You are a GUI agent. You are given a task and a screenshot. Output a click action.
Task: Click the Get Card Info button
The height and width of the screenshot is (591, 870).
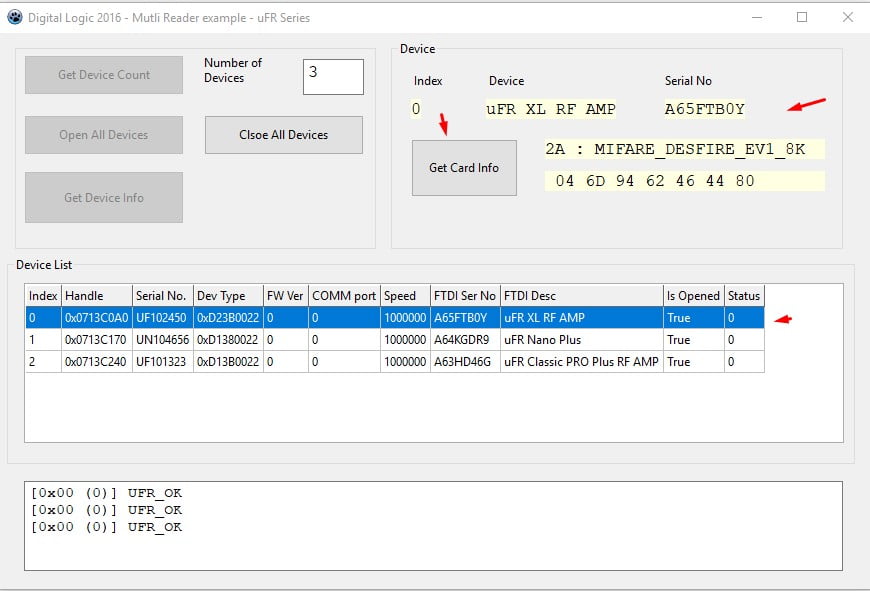464,168
